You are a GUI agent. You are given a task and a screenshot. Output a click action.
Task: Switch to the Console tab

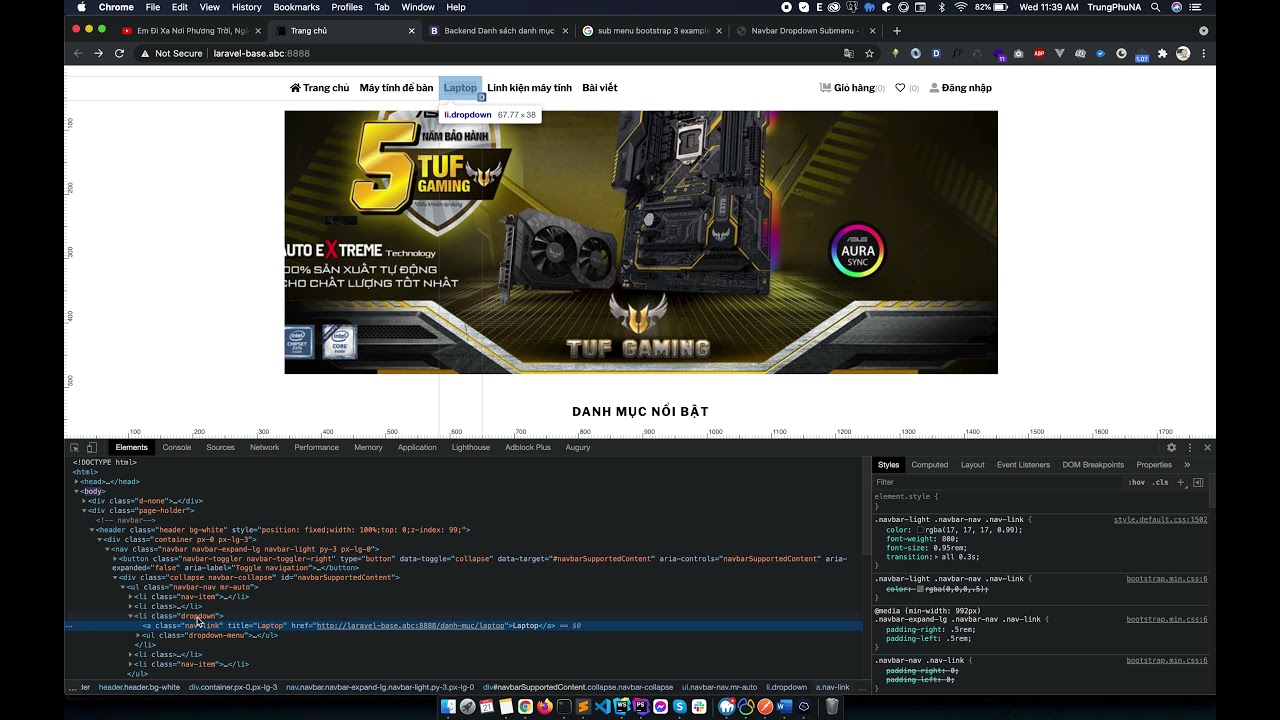click(177, 447)
